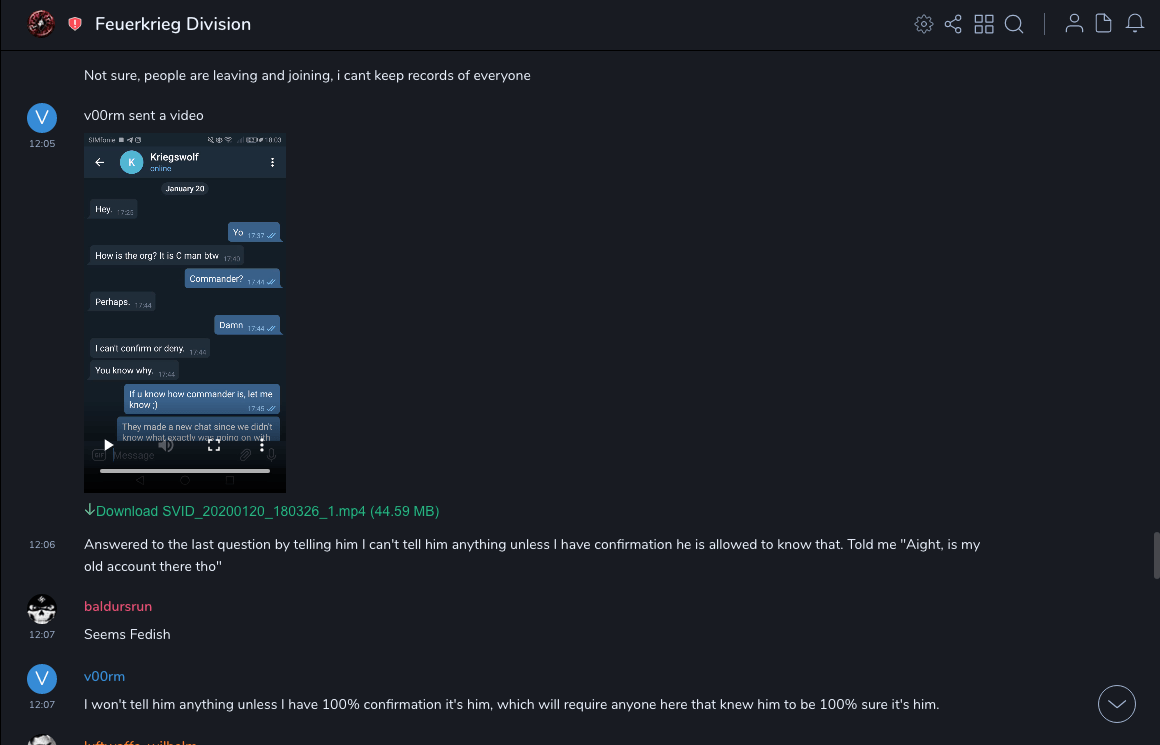Click the blue v00rm username at 12:07
This screenshot has height=745, width=1160.
[104, 677]
